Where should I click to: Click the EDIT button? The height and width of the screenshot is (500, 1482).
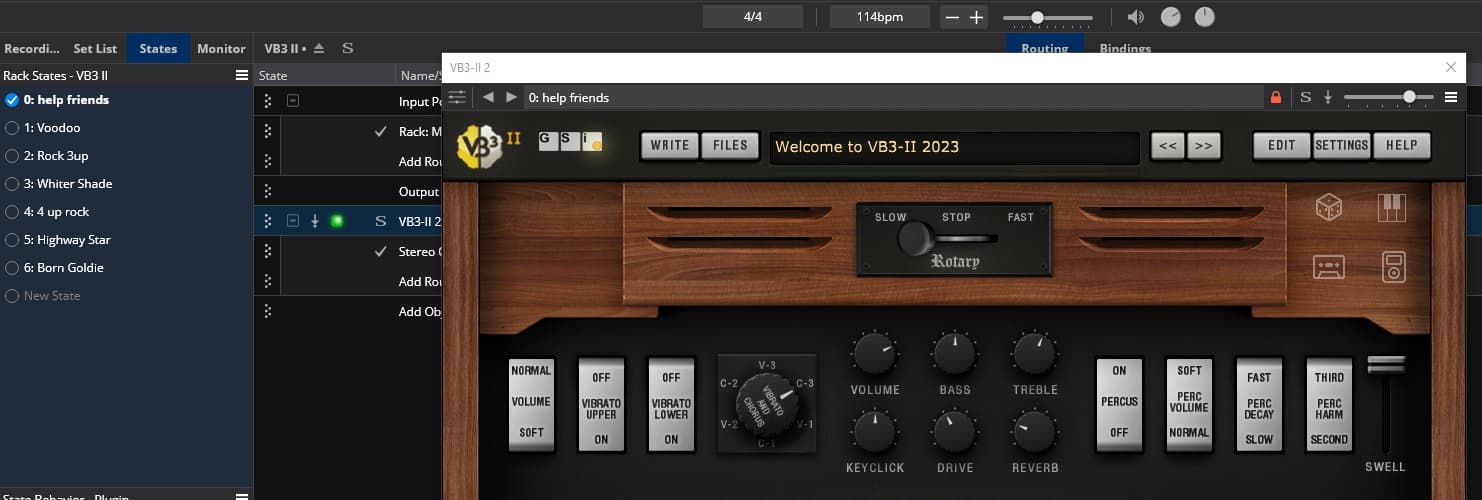tap(1282, 145)
